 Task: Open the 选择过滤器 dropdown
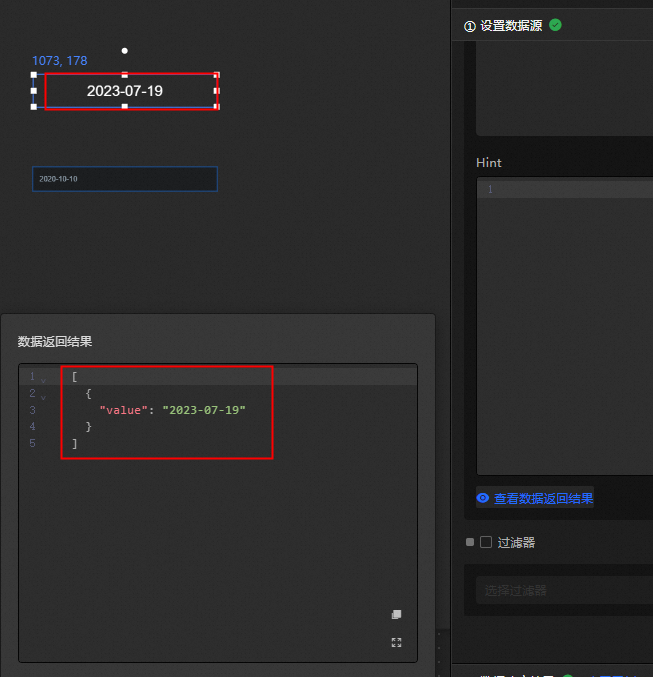click(564, 590)
